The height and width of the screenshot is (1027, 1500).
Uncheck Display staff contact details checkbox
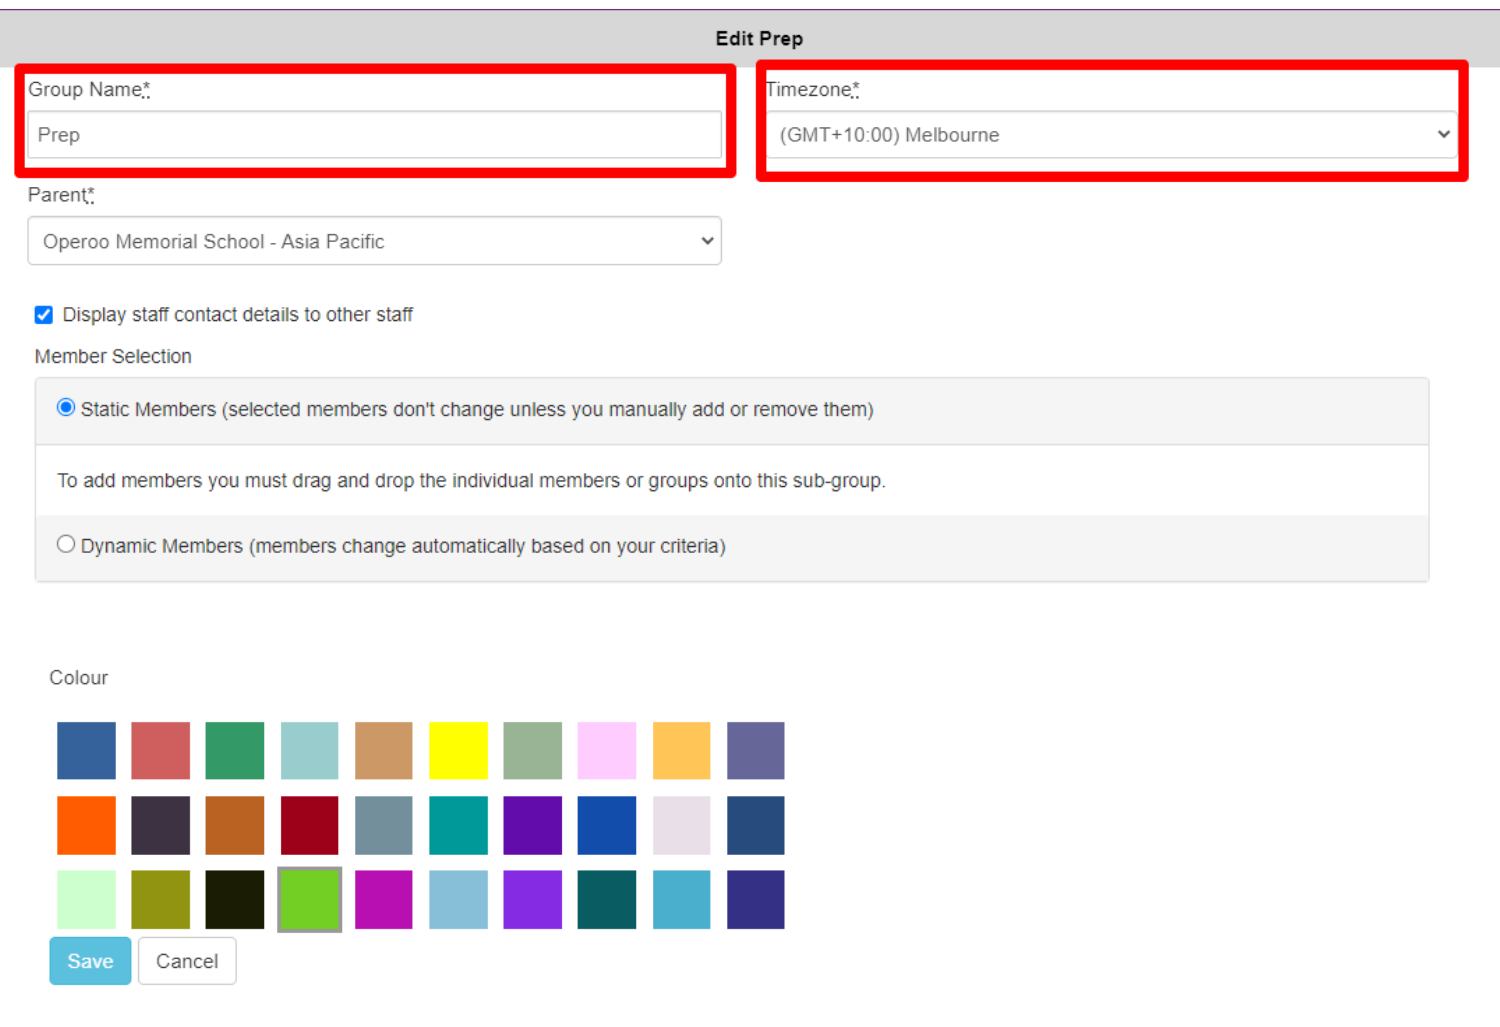[44, 315]
